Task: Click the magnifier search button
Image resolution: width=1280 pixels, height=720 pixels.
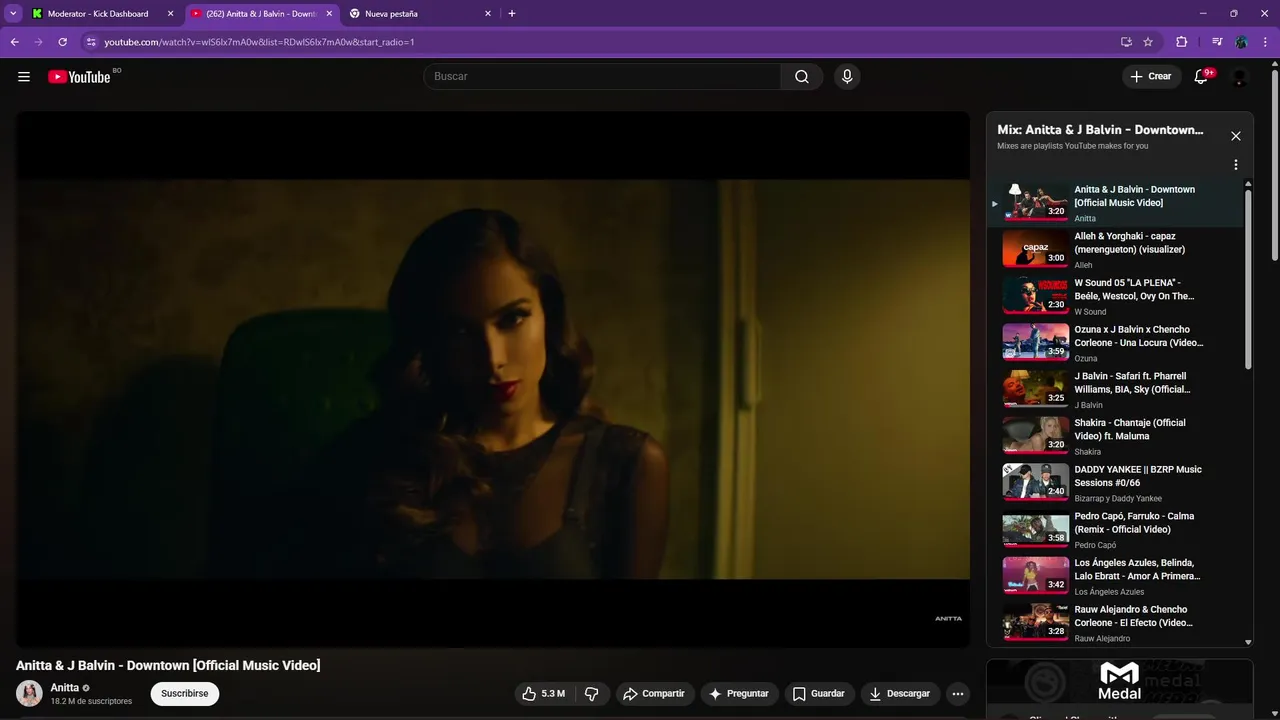Action: click(802, 77)
